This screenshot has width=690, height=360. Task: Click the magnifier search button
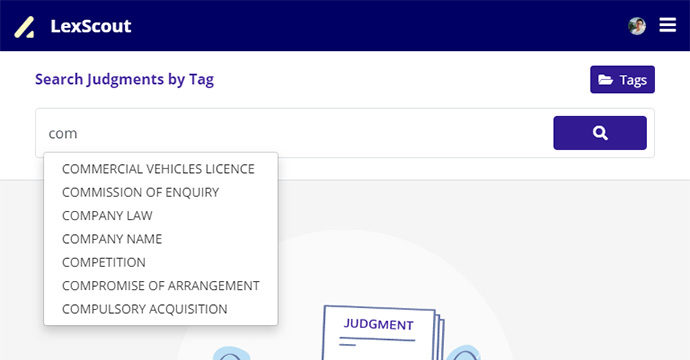point(600,133)
